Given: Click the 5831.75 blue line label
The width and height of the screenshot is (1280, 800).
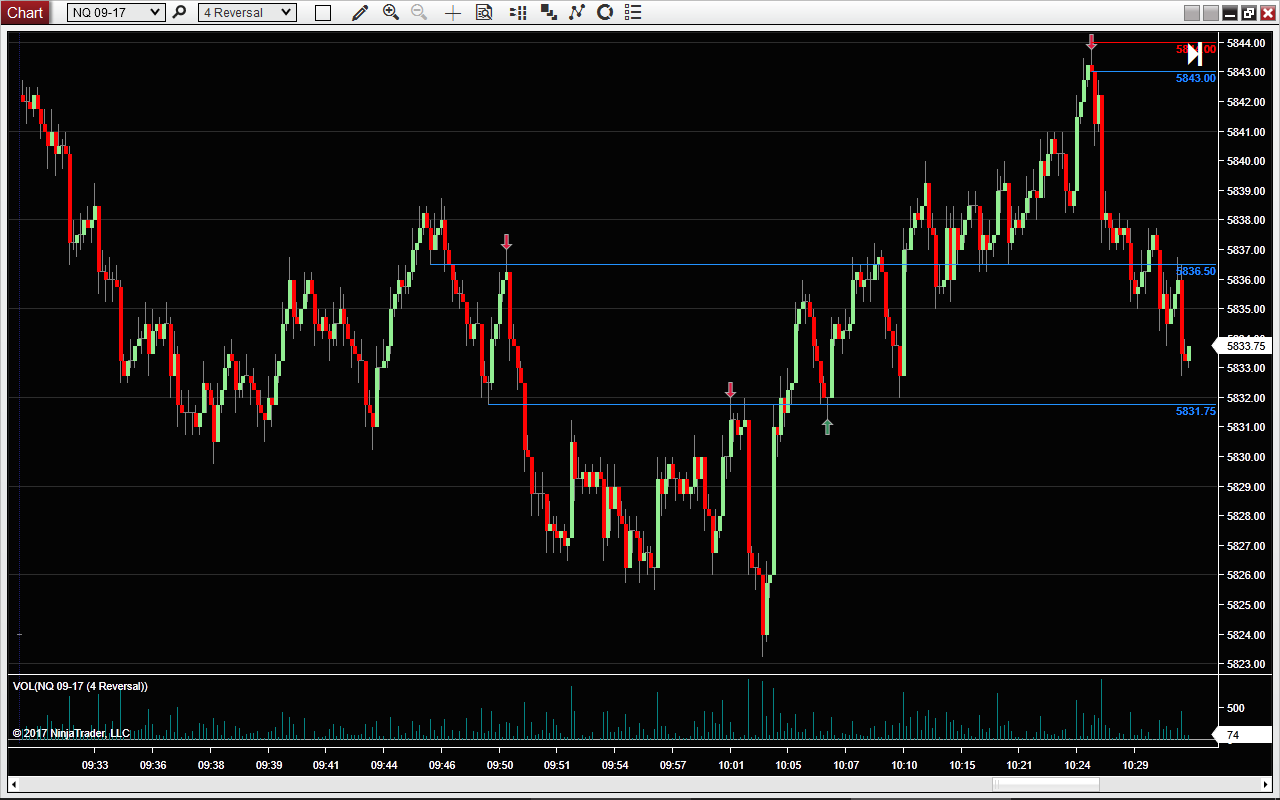Looking at the screenshot, I should (x=1196, y=411).
